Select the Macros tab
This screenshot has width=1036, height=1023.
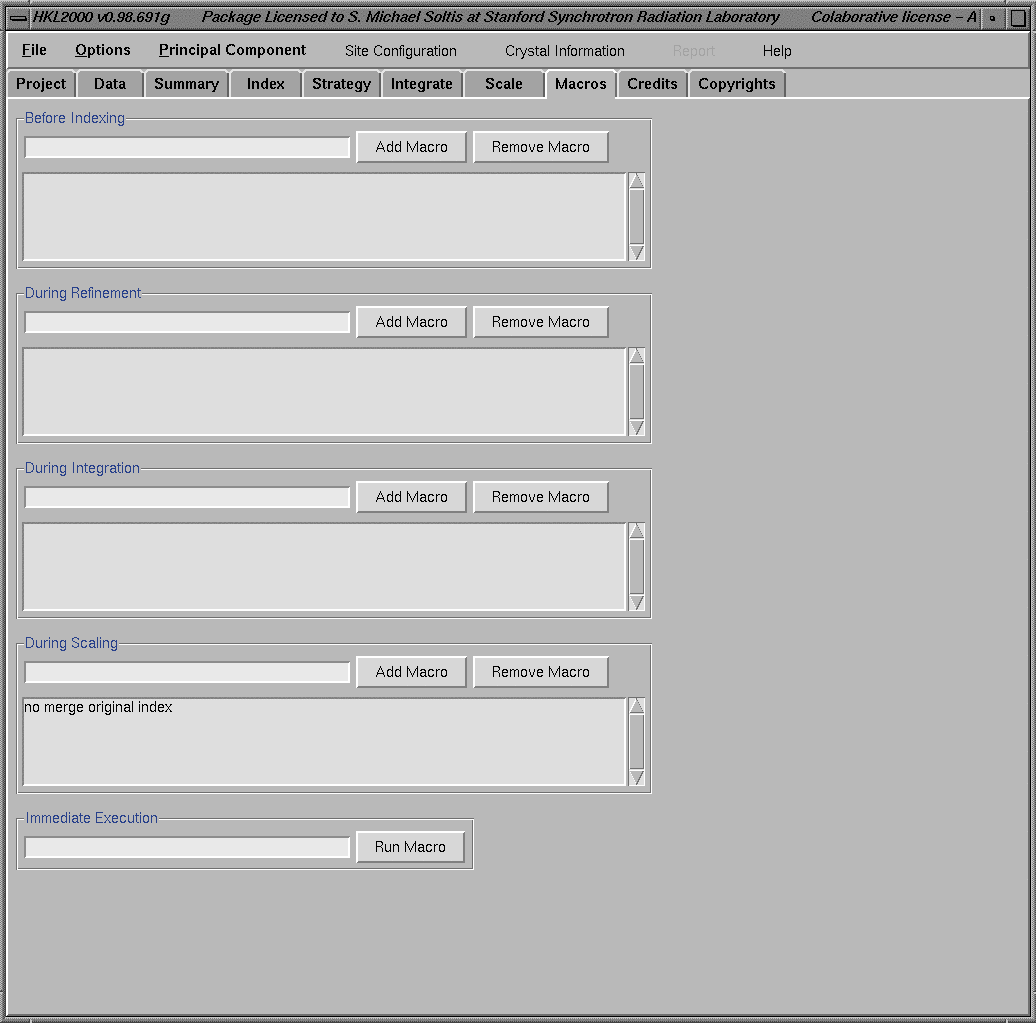click(581, 84)
